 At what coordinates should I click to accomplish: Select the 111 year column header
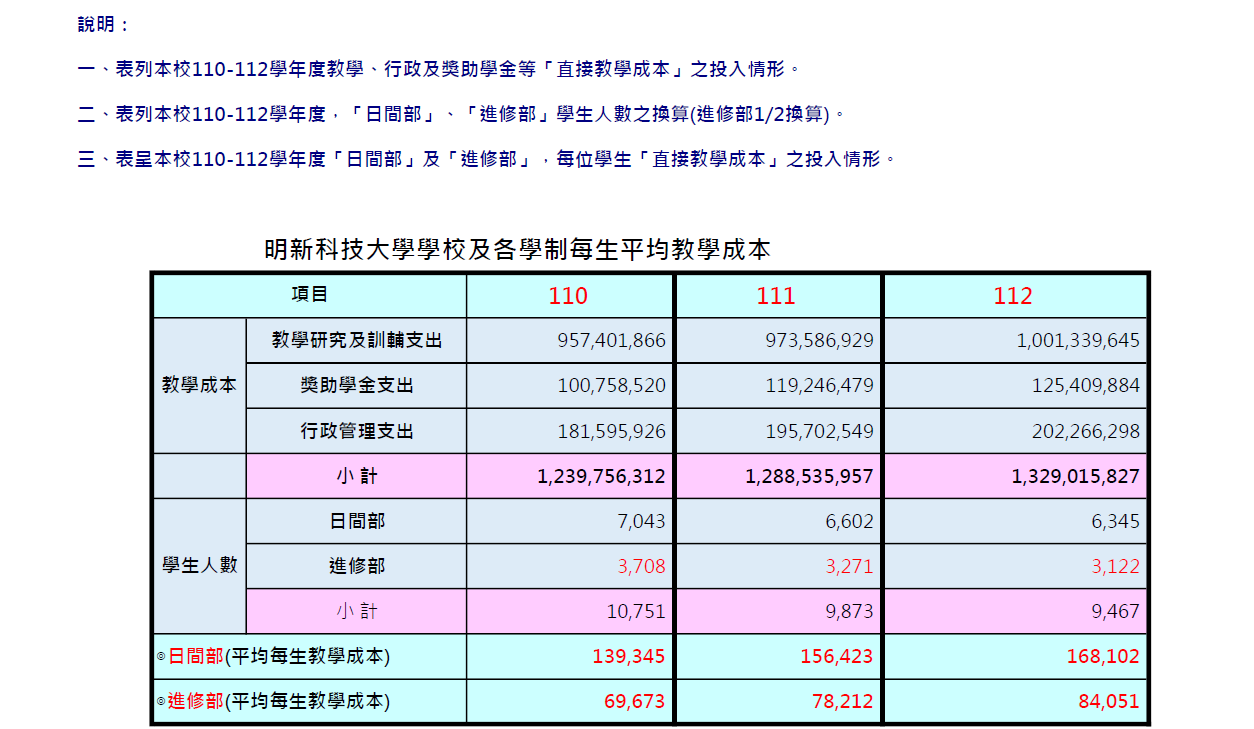coord(776,296)
